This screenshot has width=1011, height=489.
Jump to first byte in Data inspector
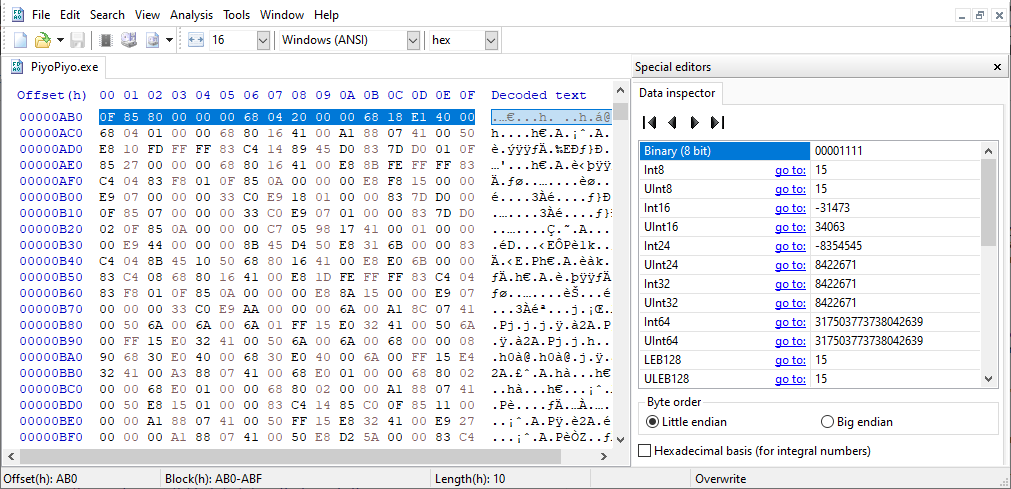(649, 122)
